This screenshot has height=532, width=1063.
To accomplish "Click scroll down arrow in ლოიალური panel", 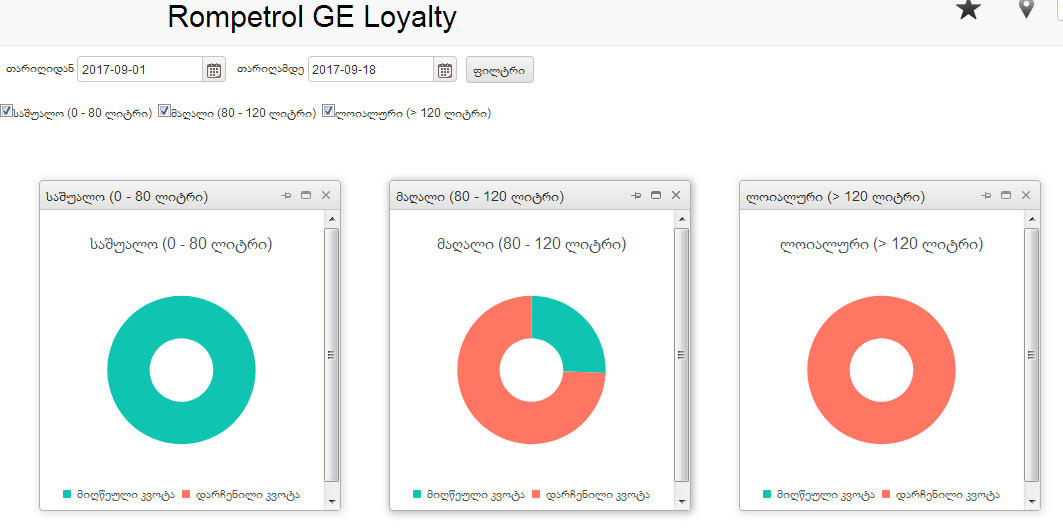I will 1032,502.
